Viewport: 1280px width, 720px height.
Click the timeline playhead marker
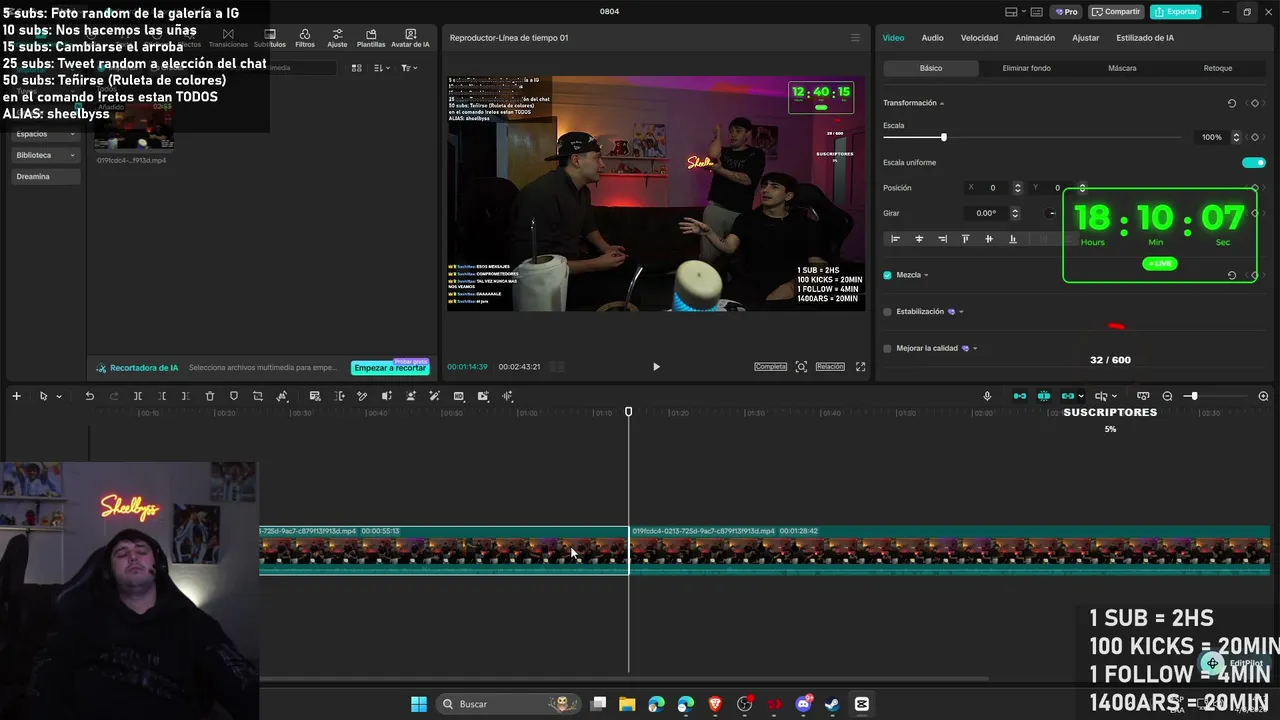628,411
